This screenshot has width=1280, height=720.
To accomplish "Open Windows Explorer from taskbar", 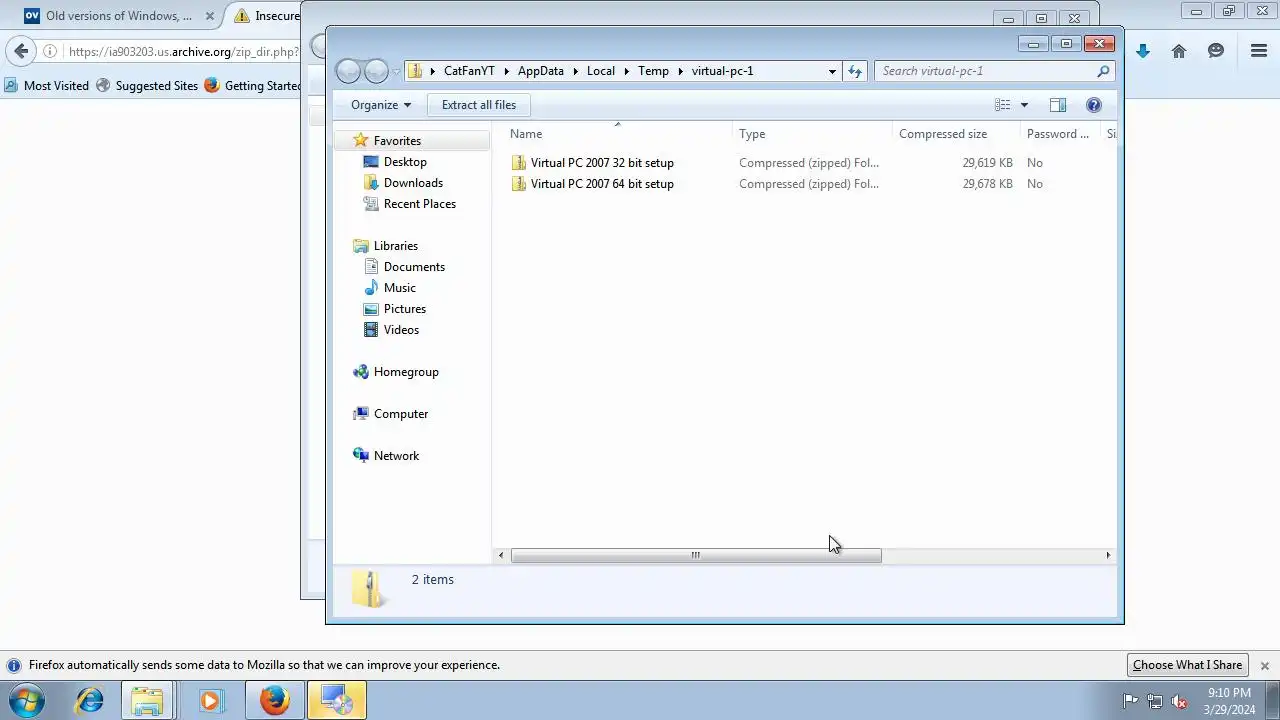I will click(x=148, y=701).
